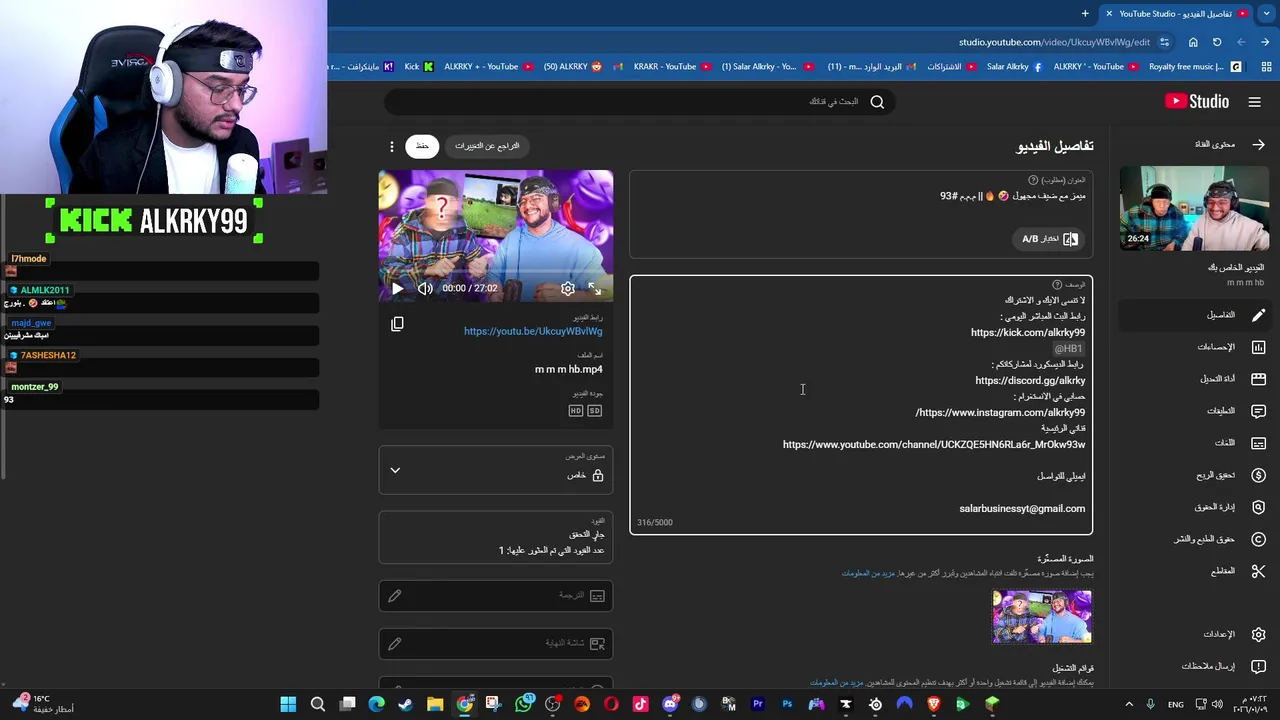Click the sidebar video thumbnail 26:24
Screen dimensions: 1280x720
coord(1194,208)
